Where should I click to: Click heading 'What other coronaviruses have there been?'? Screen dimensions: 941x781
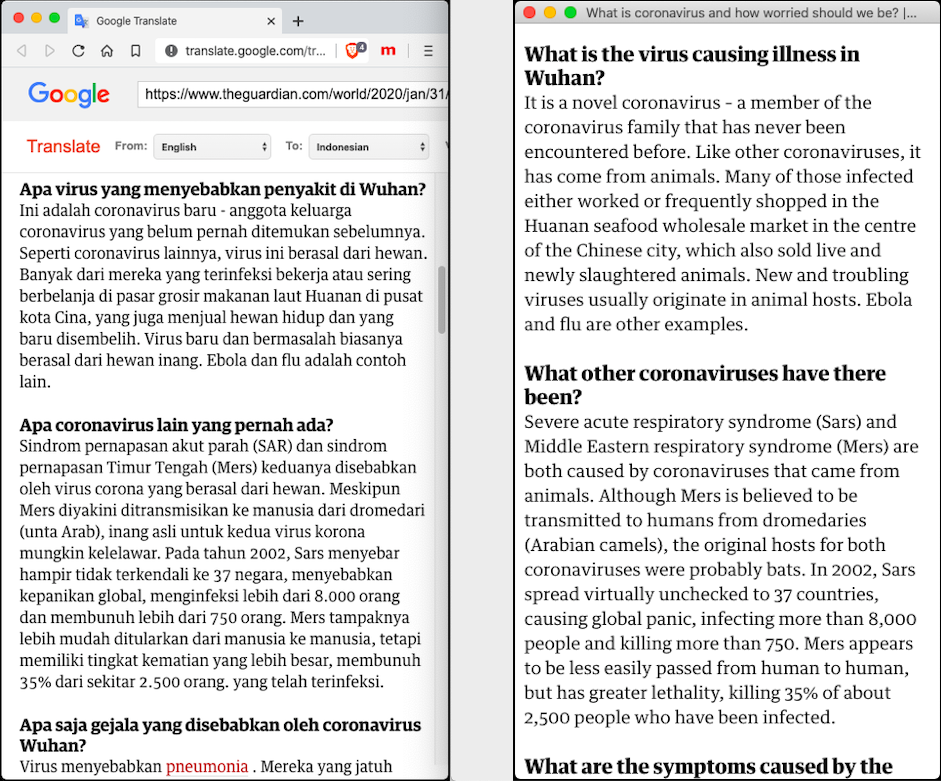(705, 385)
